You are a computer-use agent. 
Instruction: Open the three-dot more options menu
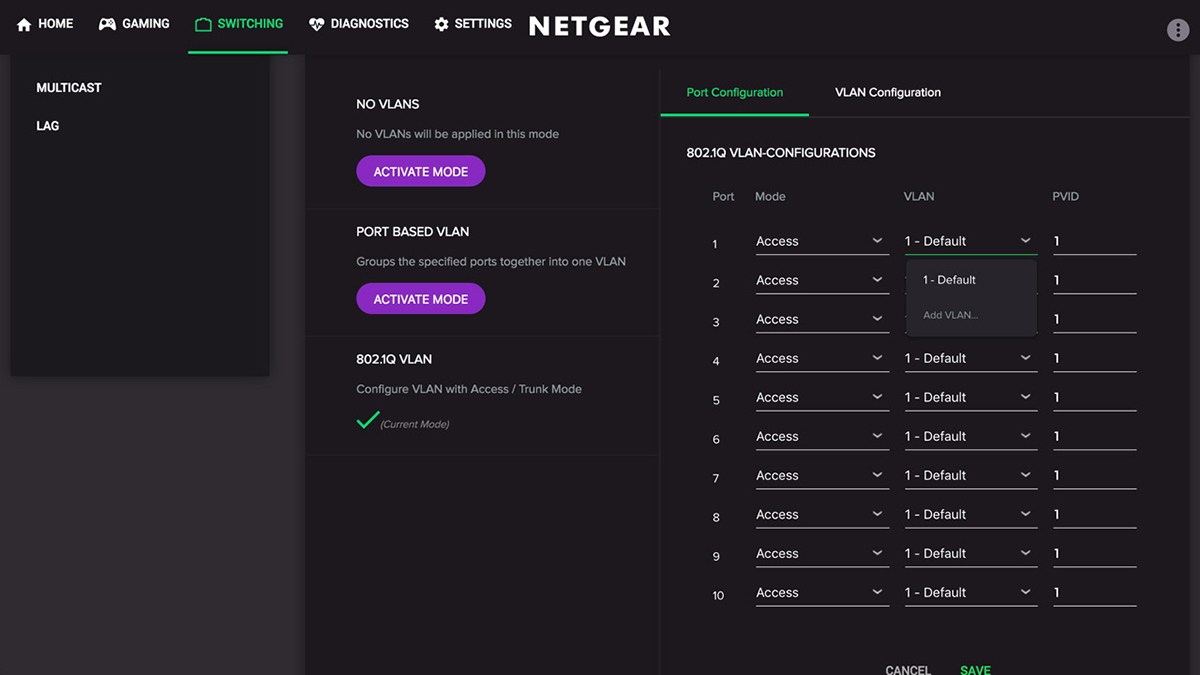tap(1178, 30)
